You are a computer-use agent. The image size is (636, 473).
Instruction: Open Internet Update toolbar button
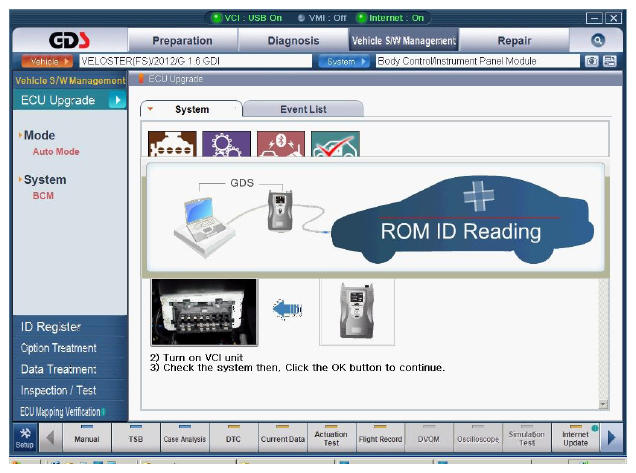576,438
